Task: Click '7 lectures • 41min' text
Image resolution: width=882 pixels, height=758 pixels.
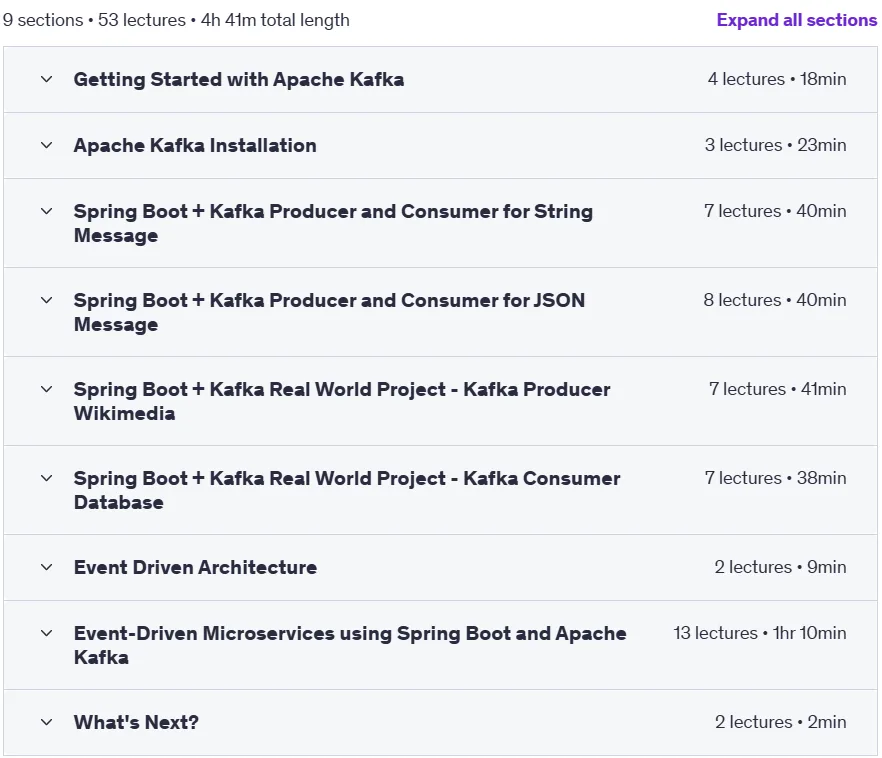Action: coord(777,389)
